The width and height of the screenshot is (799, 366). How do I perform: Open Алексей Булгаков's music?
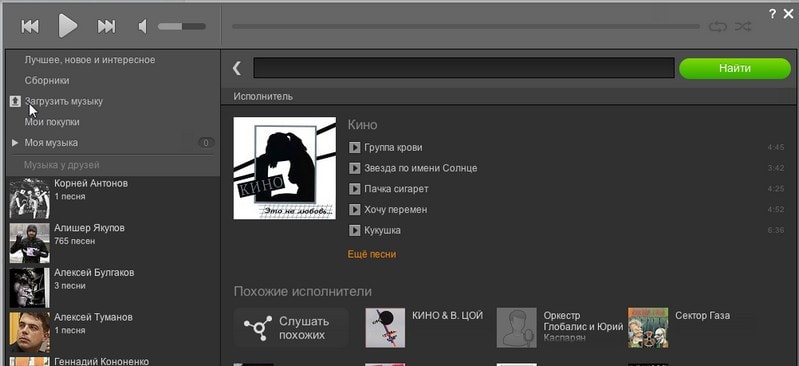94,273
